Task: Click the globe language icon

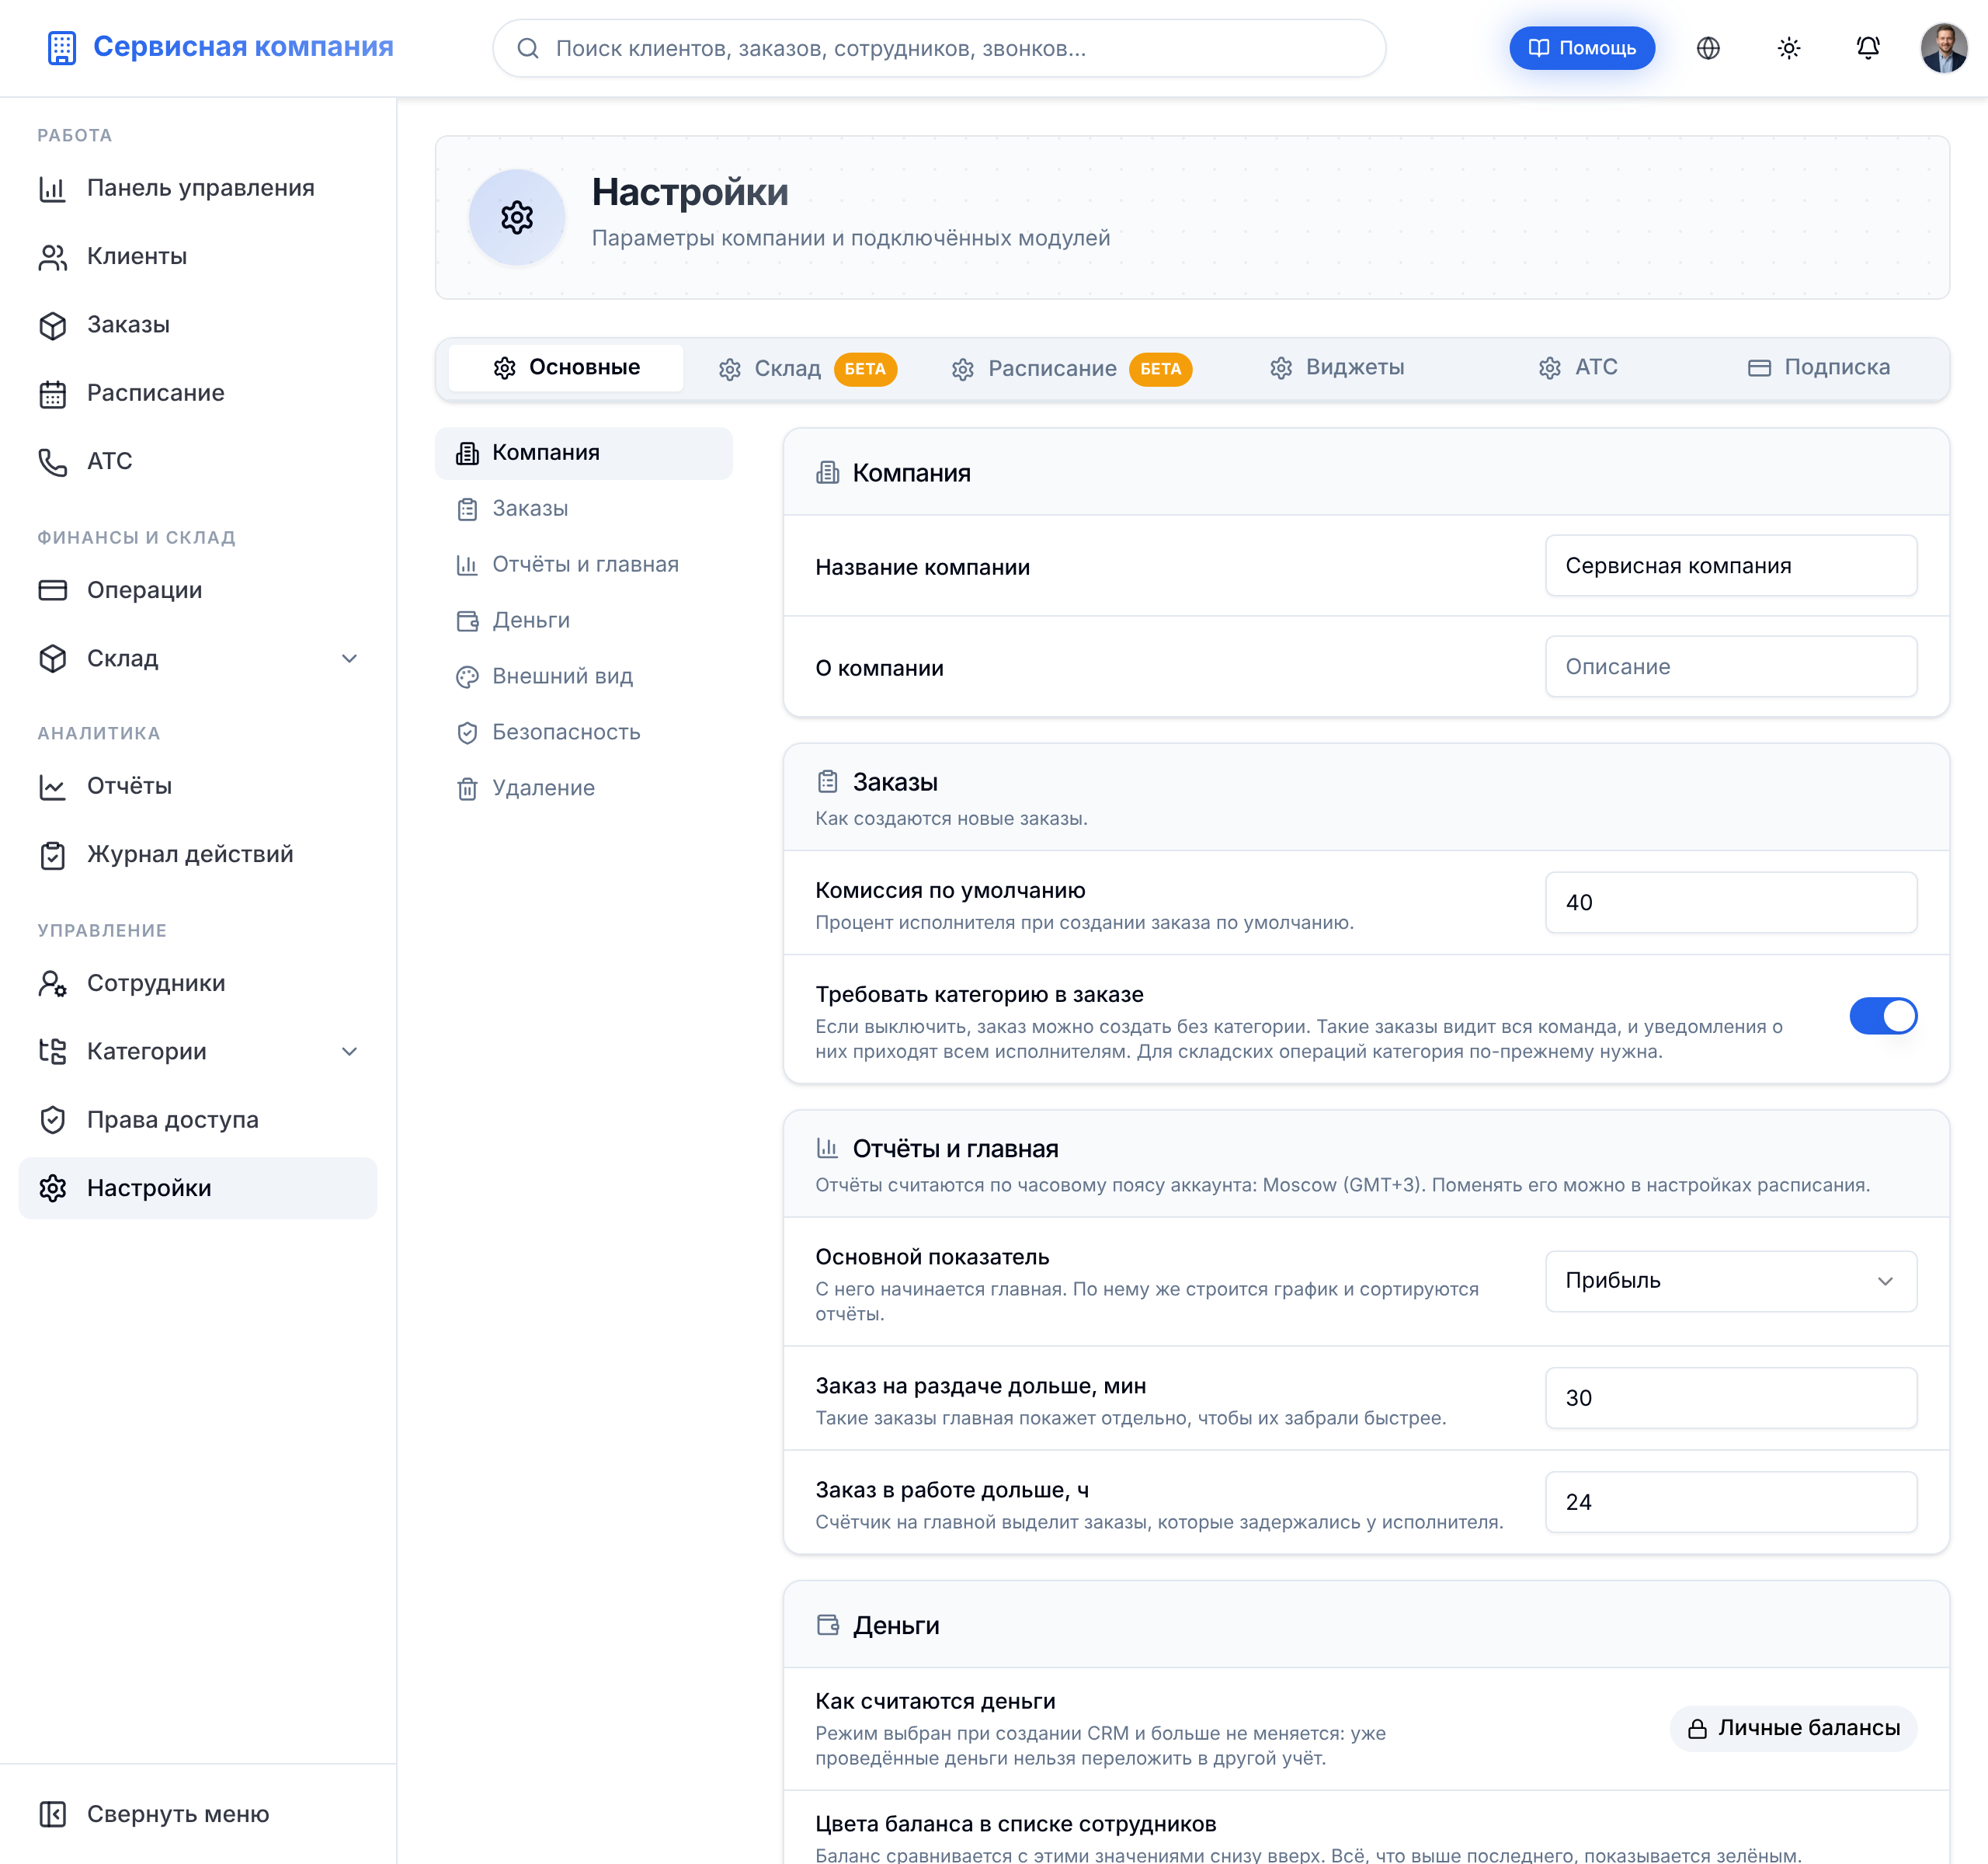Action: [1708, 48]
